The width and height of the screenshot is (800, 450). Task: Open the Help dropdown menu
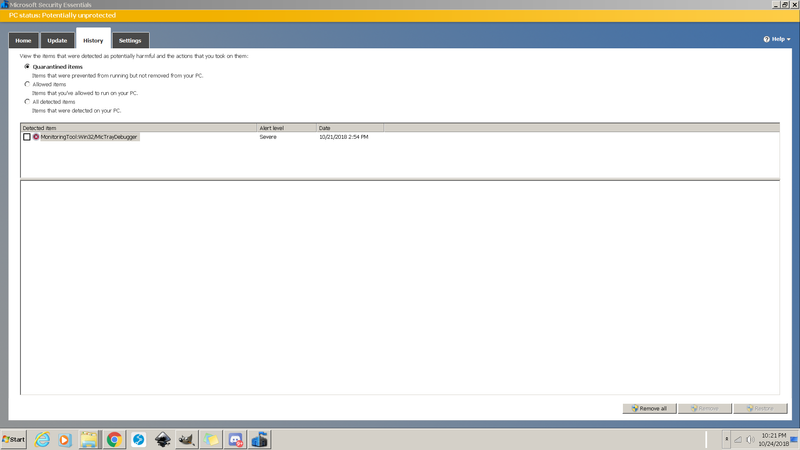777,39
